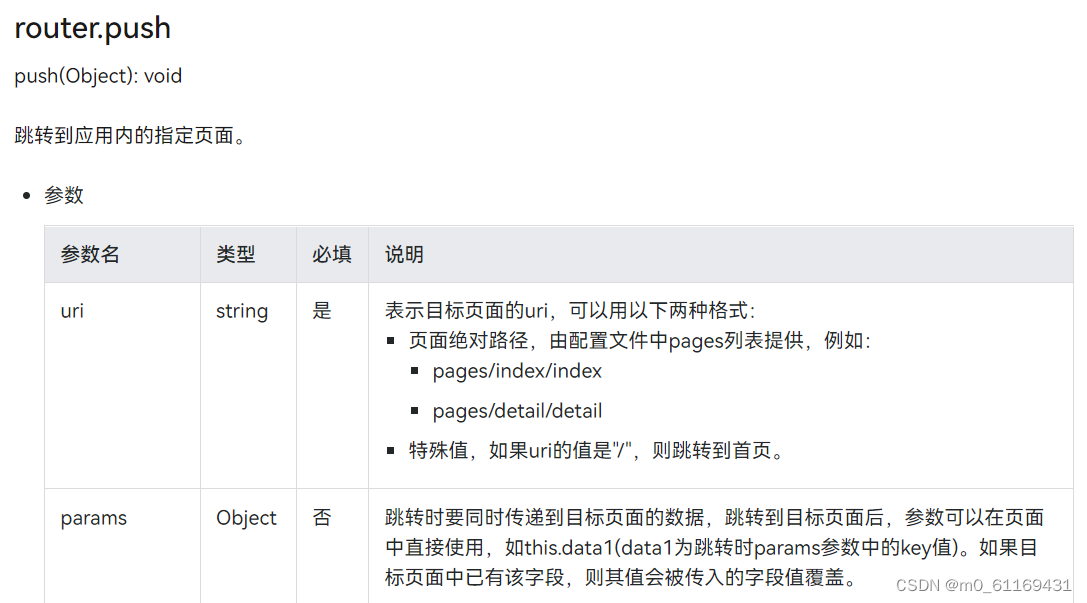Viewport: 1087px width, 603px height.
Task: Click the 说明 column header
Action: pyautogui.click(x=404, y=254)
